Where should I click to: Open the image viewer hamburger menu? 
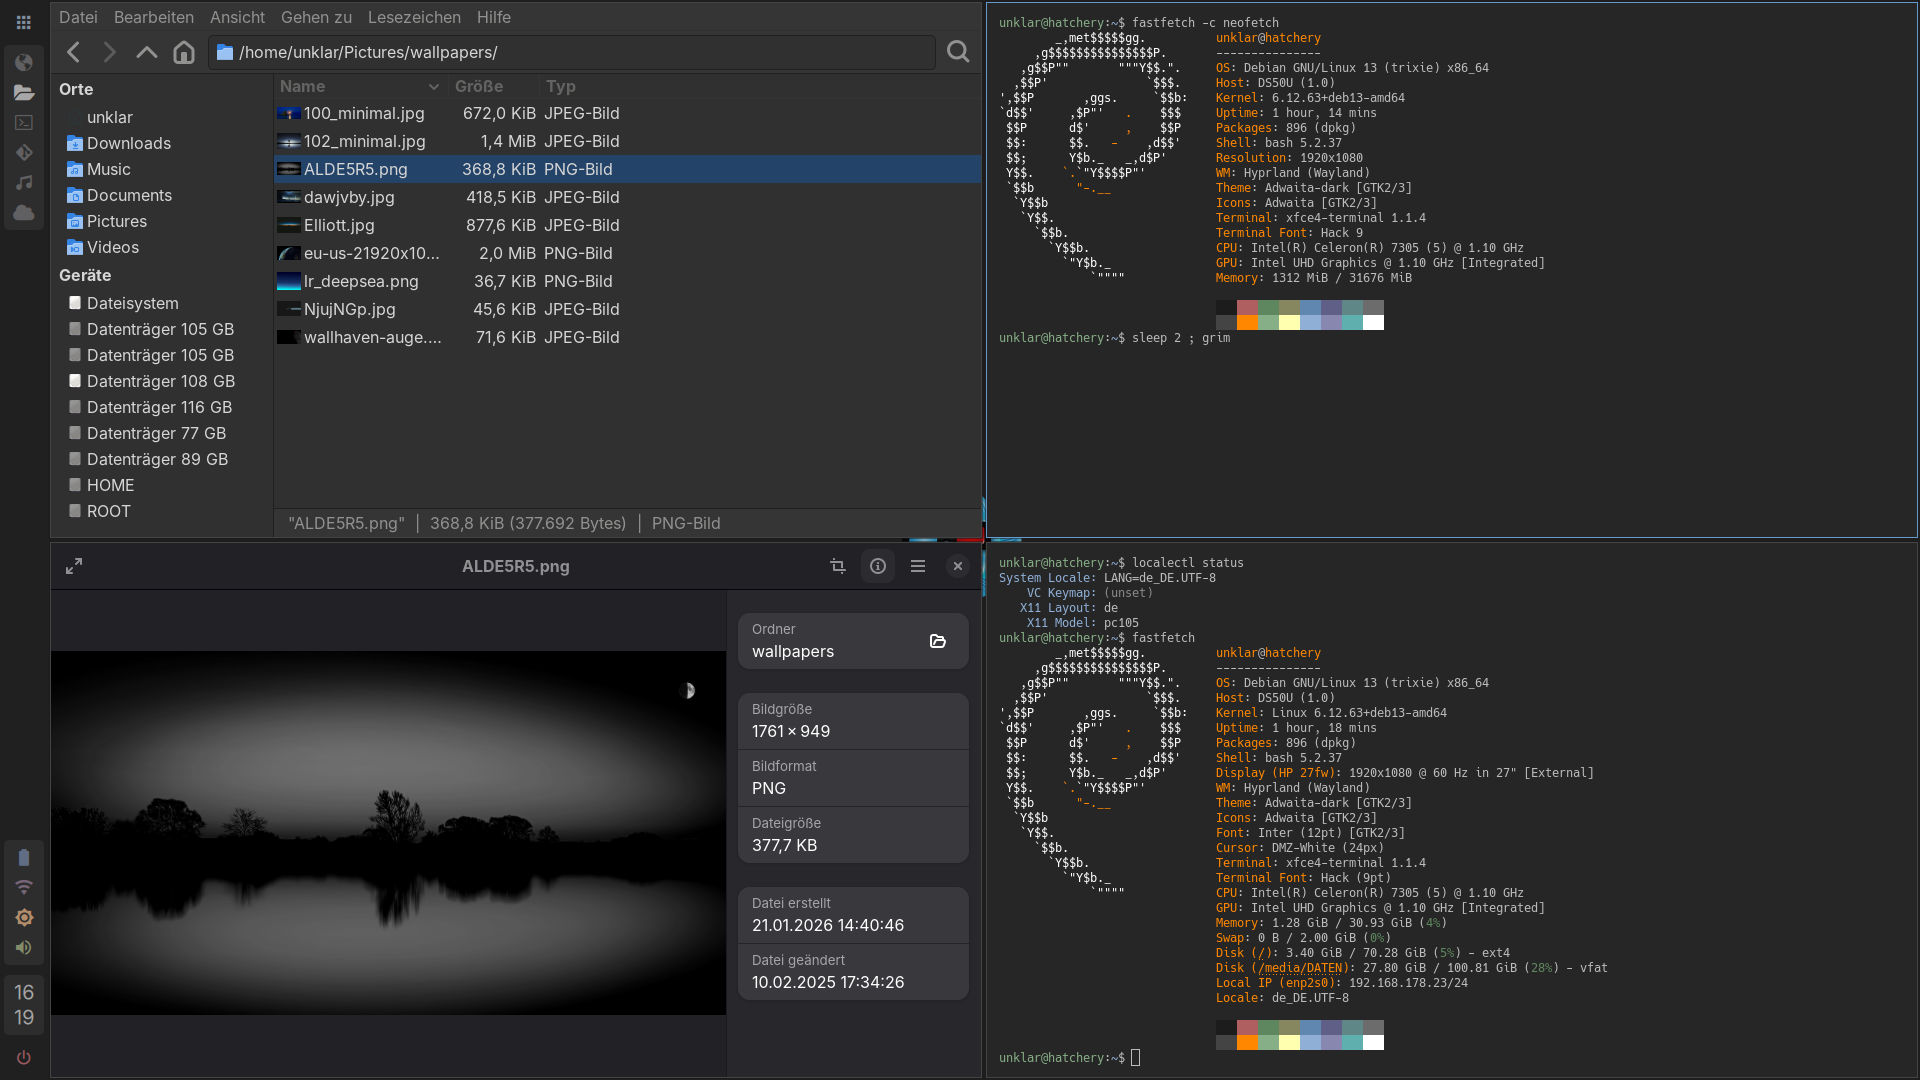point(918,566)
